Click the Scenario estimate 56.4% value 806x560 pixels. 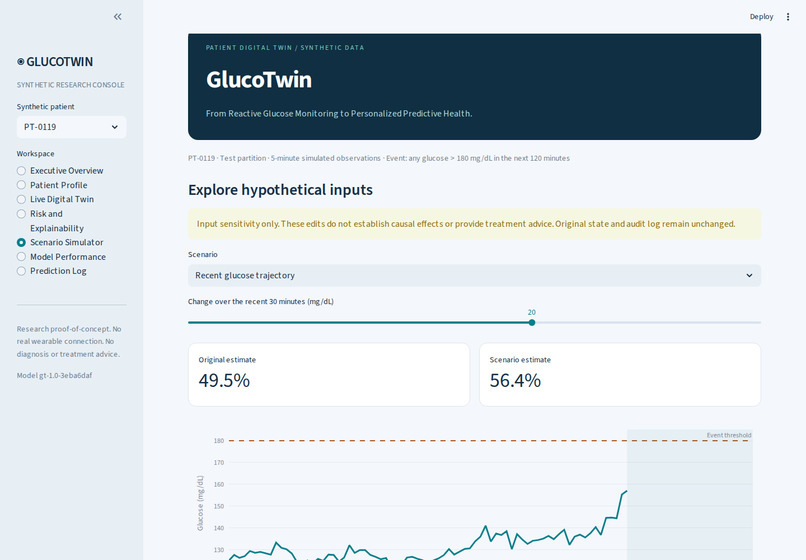point(515,381)
